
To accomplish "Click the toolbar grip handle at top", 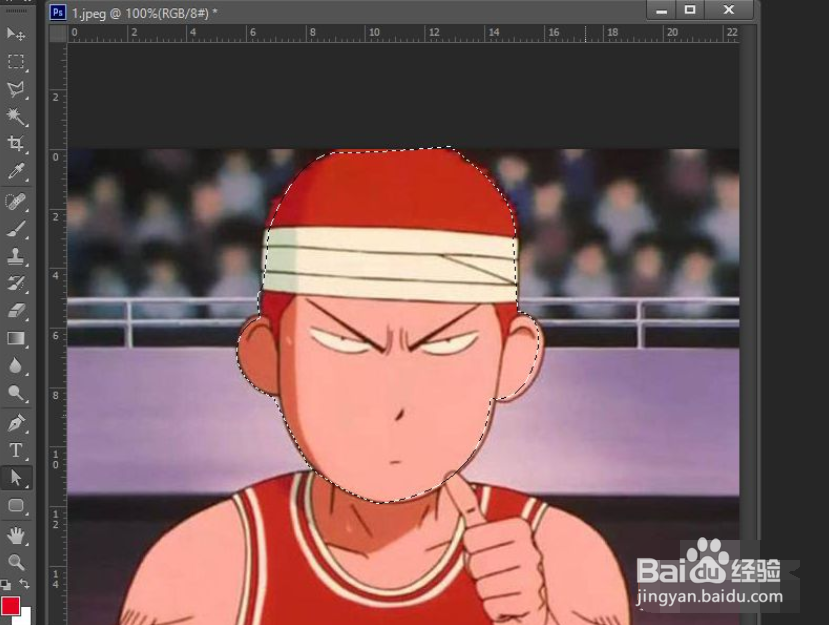I will (16, 11).
